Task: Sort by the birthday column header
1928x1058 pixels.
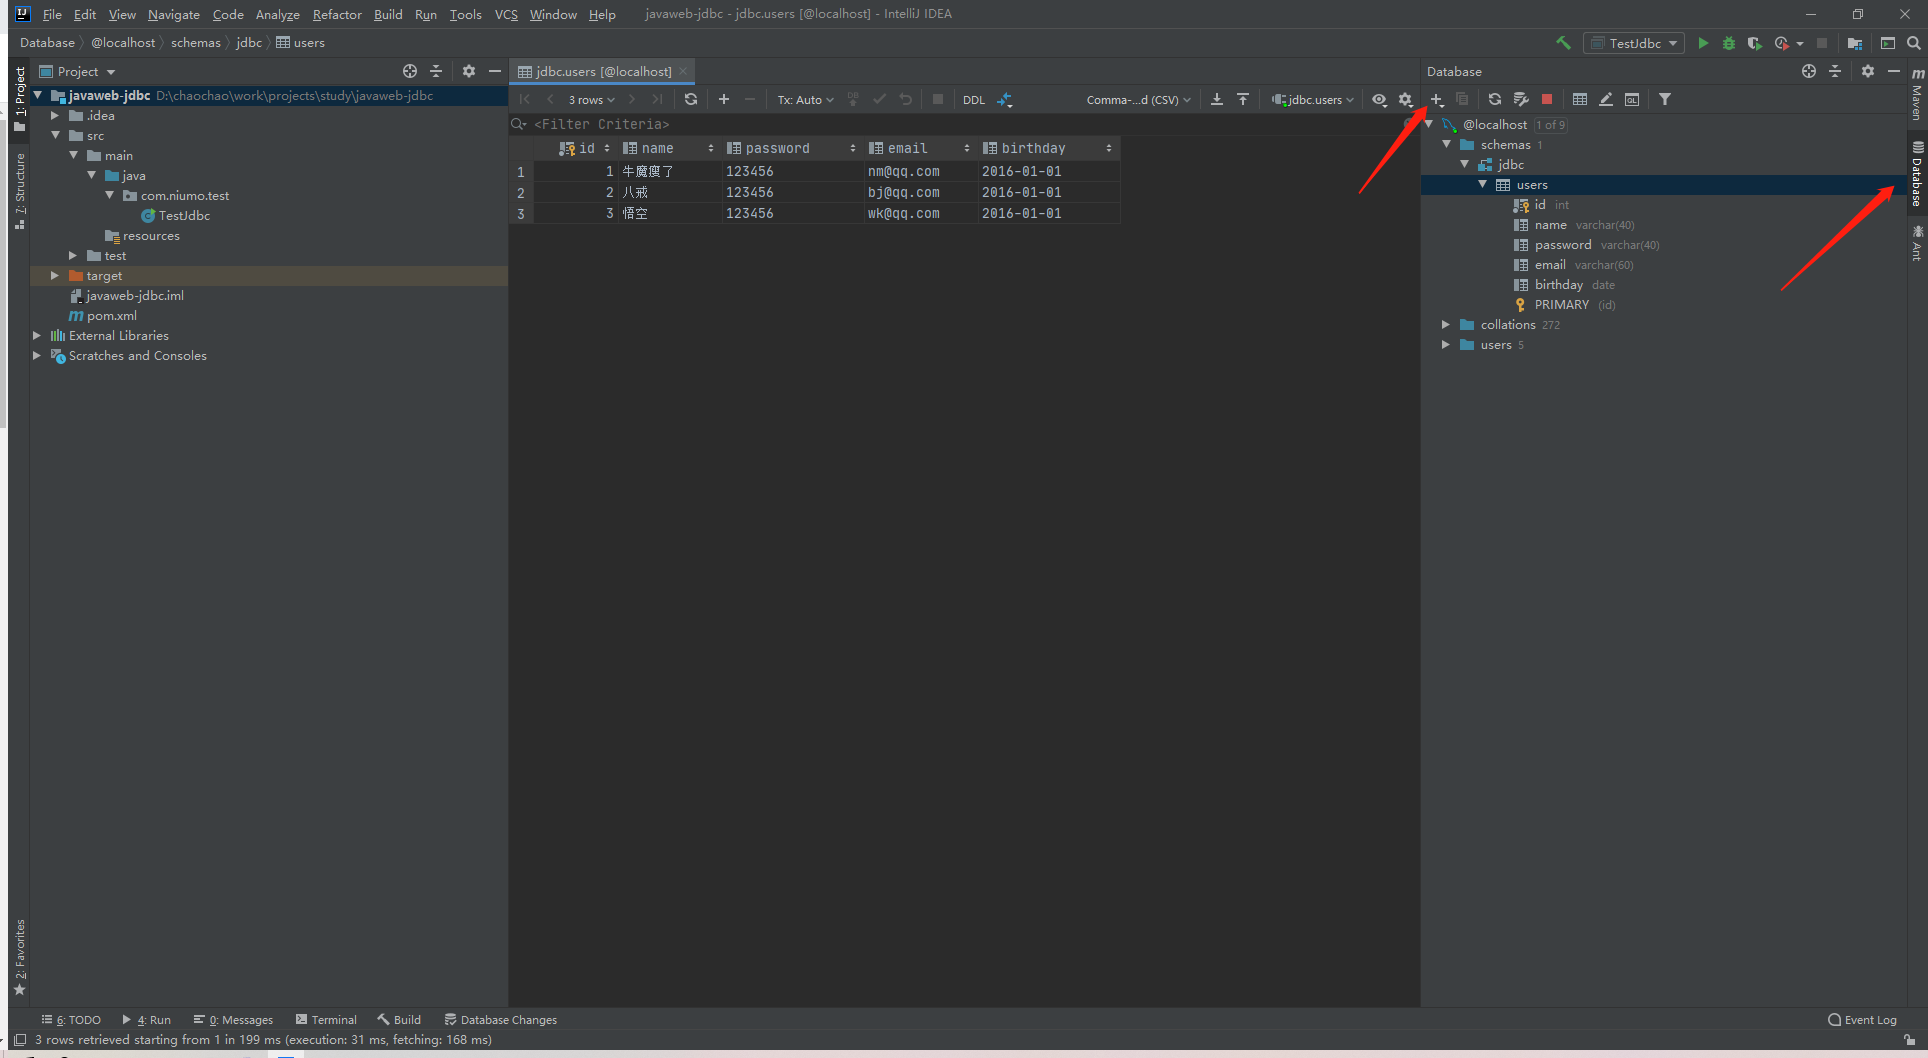Action: point(1048,148)
